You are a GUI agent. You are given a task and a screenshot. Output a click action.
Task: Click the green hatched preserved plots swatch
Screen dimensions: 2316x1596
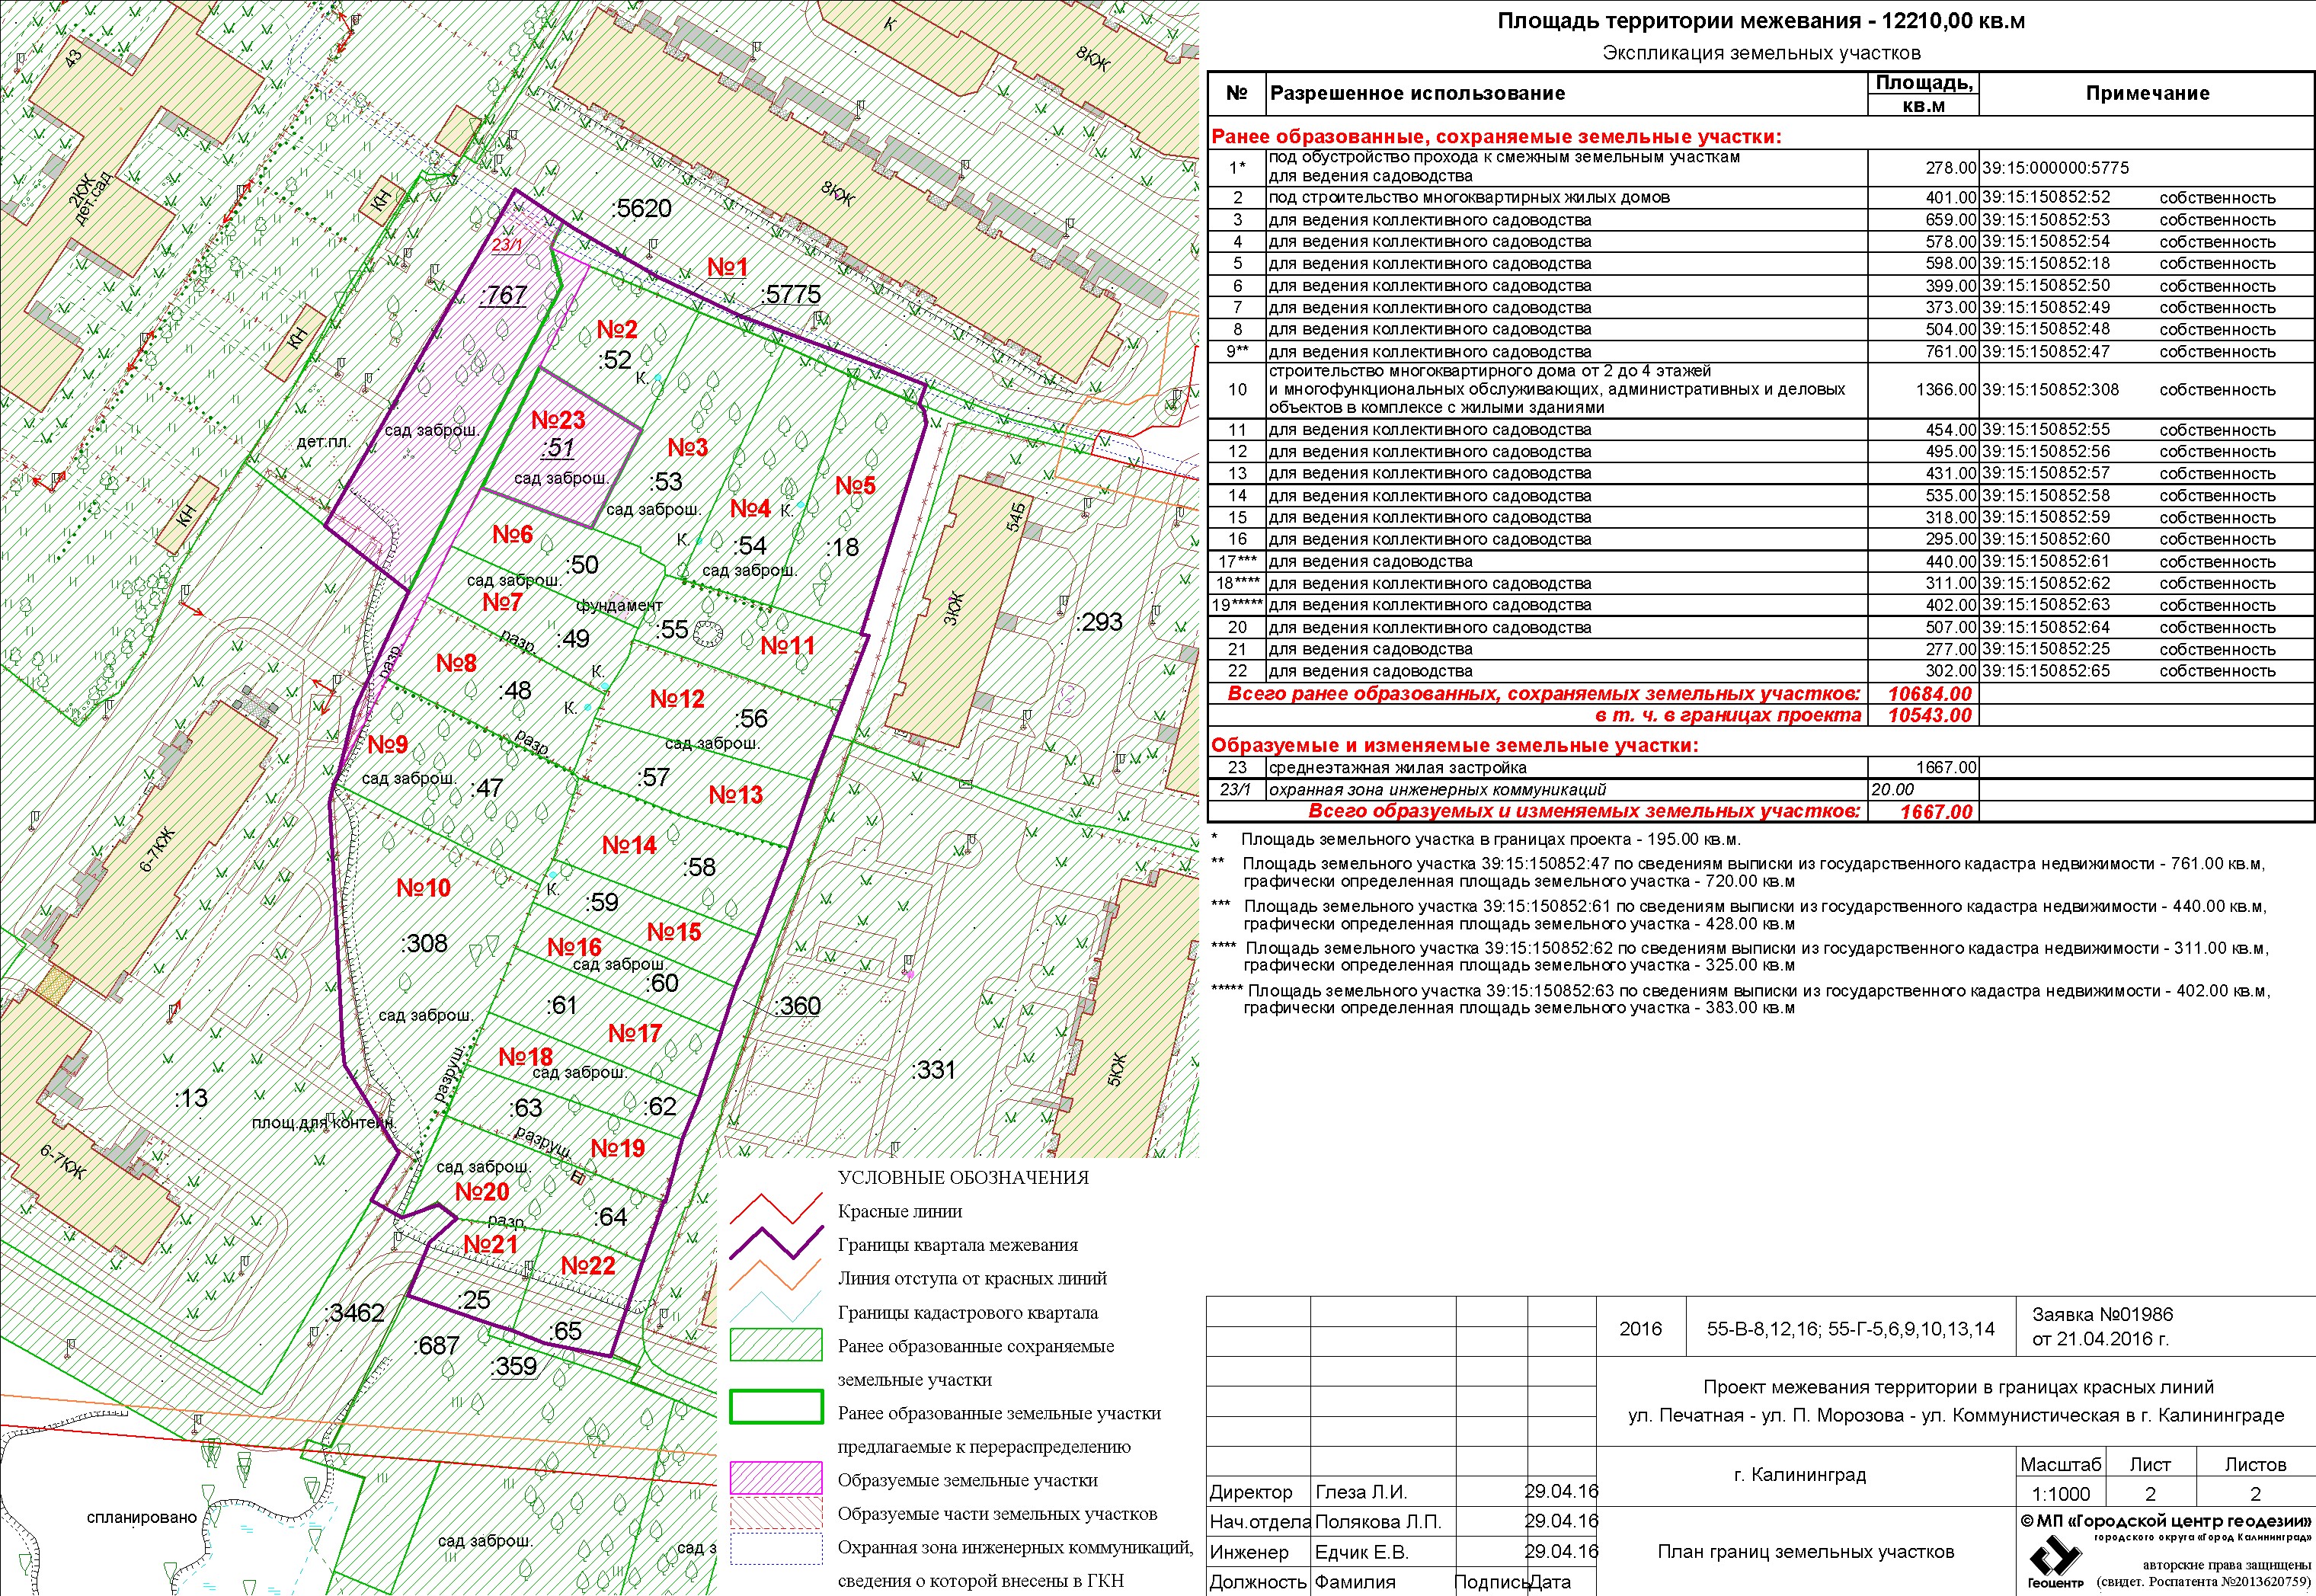click(x=776, y=1344)
